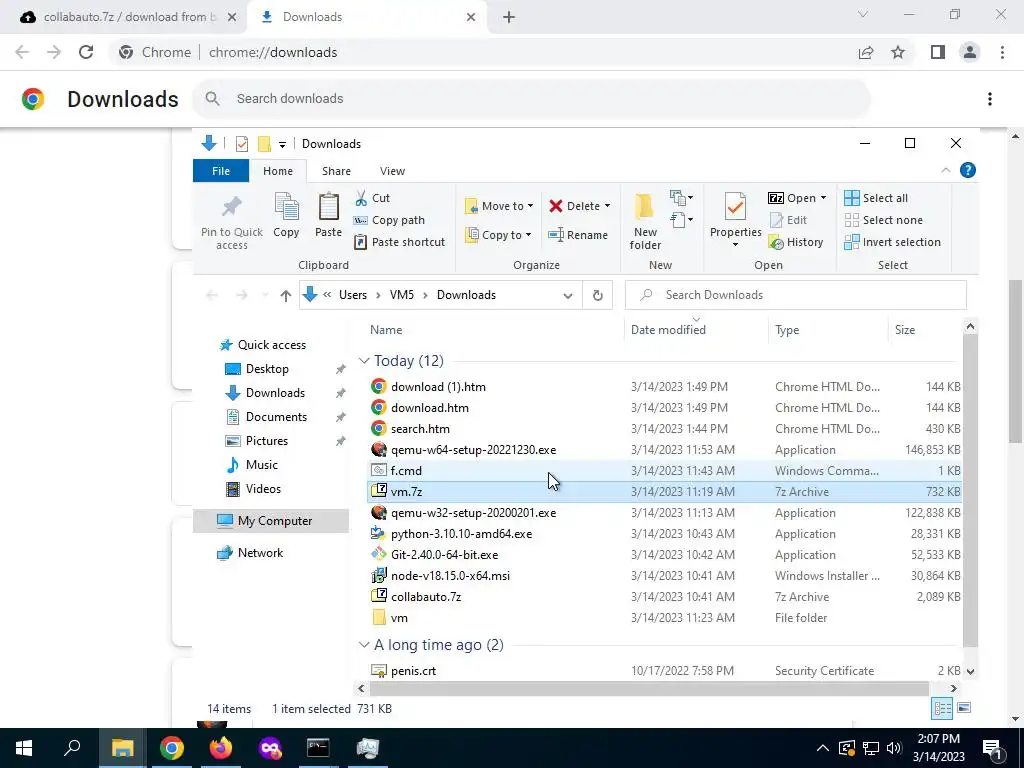Open Windows Start menu

click(24, 748)
